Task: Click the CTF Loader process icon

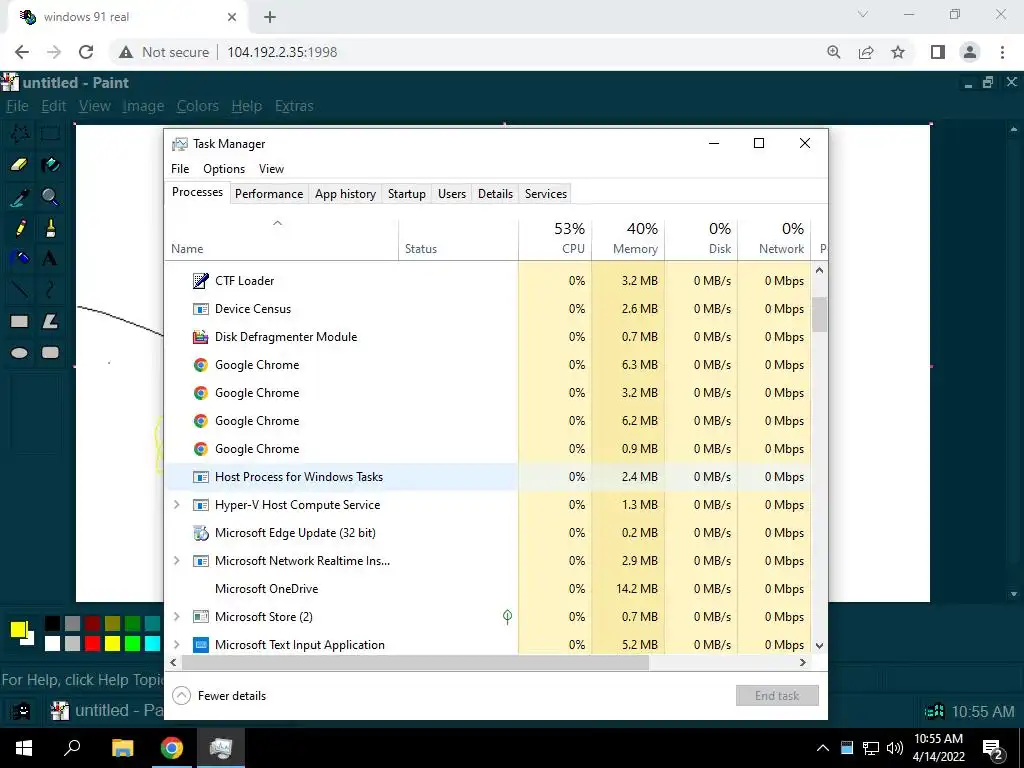Action: tap(200, 281)
